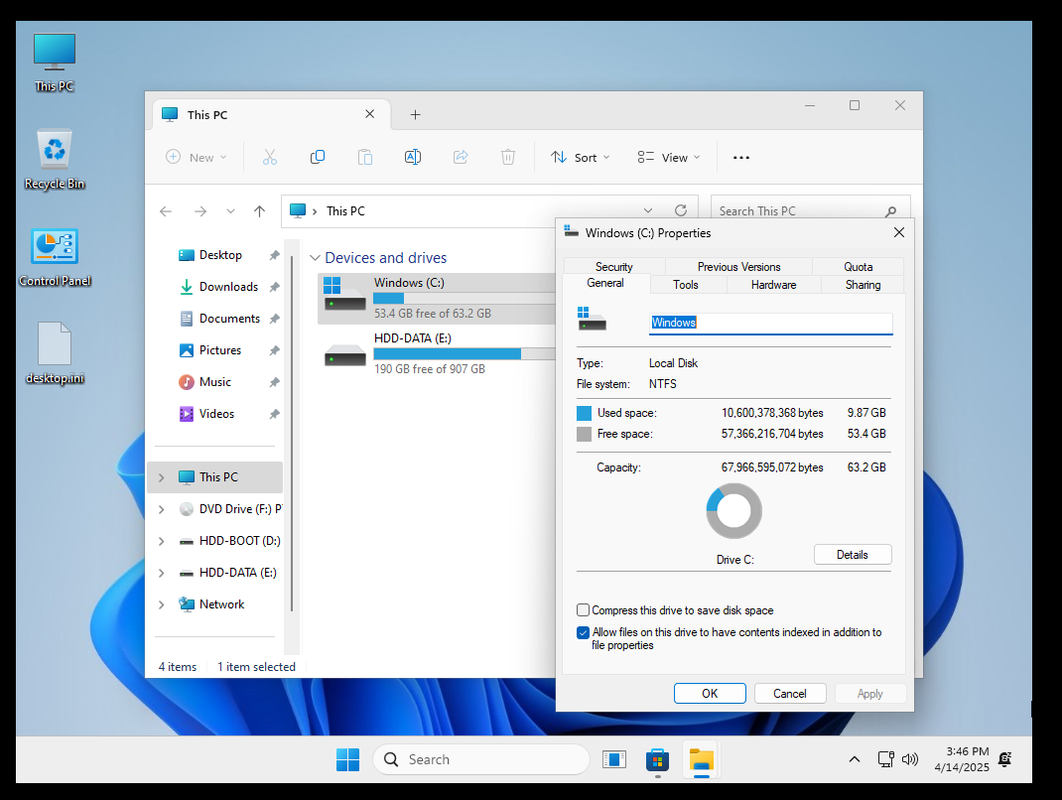Viewport: 1062px width, 800px height.
Task: Close the Windows (C:) Properties dialog
Action: (x=899, y=232)
